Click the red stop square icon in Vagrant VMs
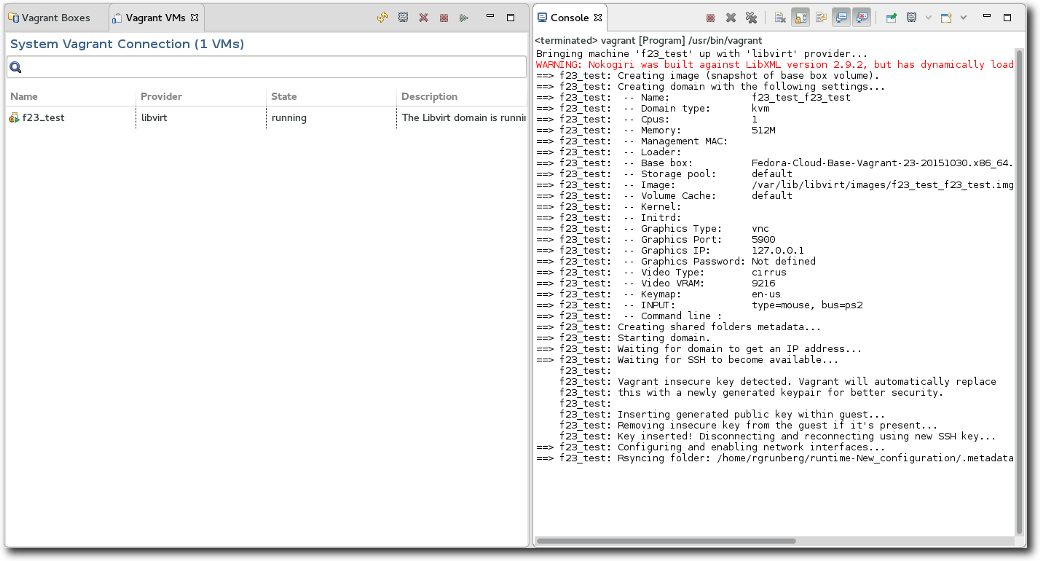The image size is (1040, 561). pos(443,18)
